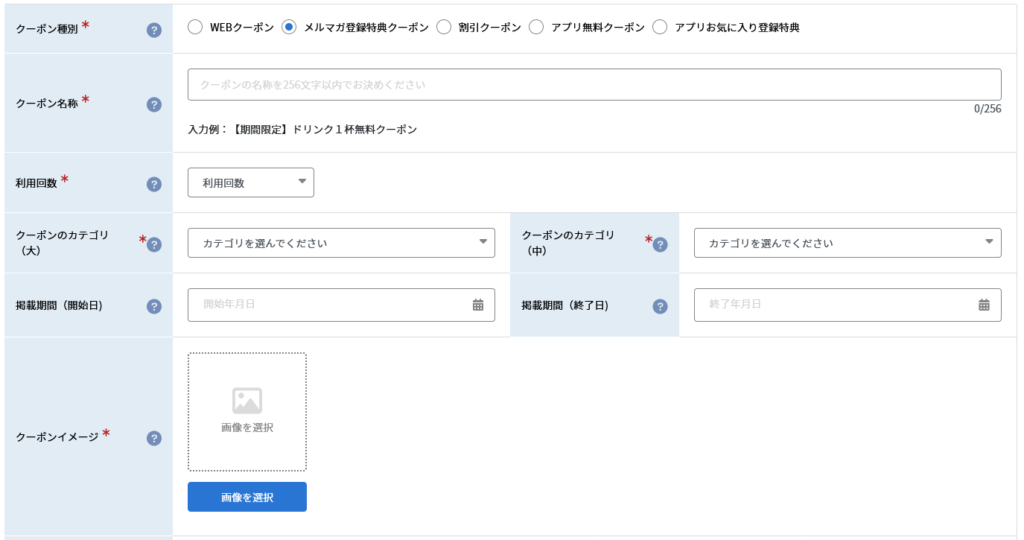Choose the 割引クーポン radio button
The width and height of the screenshot is (1024, 540).
(443, 27)
